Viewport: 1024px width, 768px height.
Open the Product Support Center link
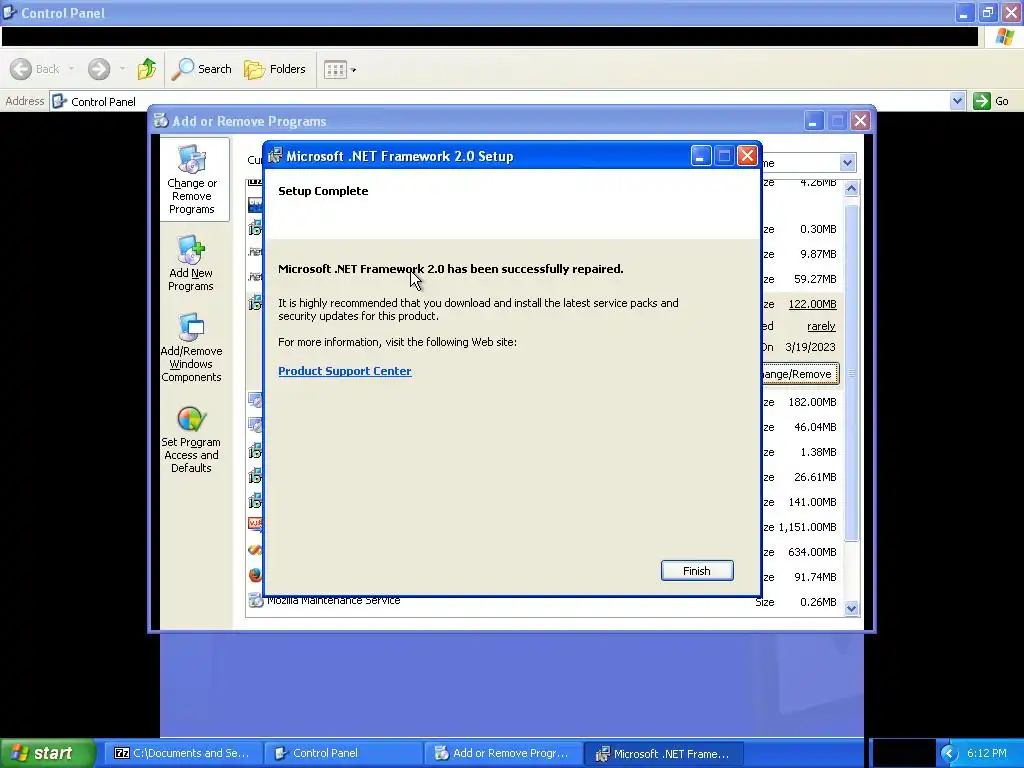345,371
